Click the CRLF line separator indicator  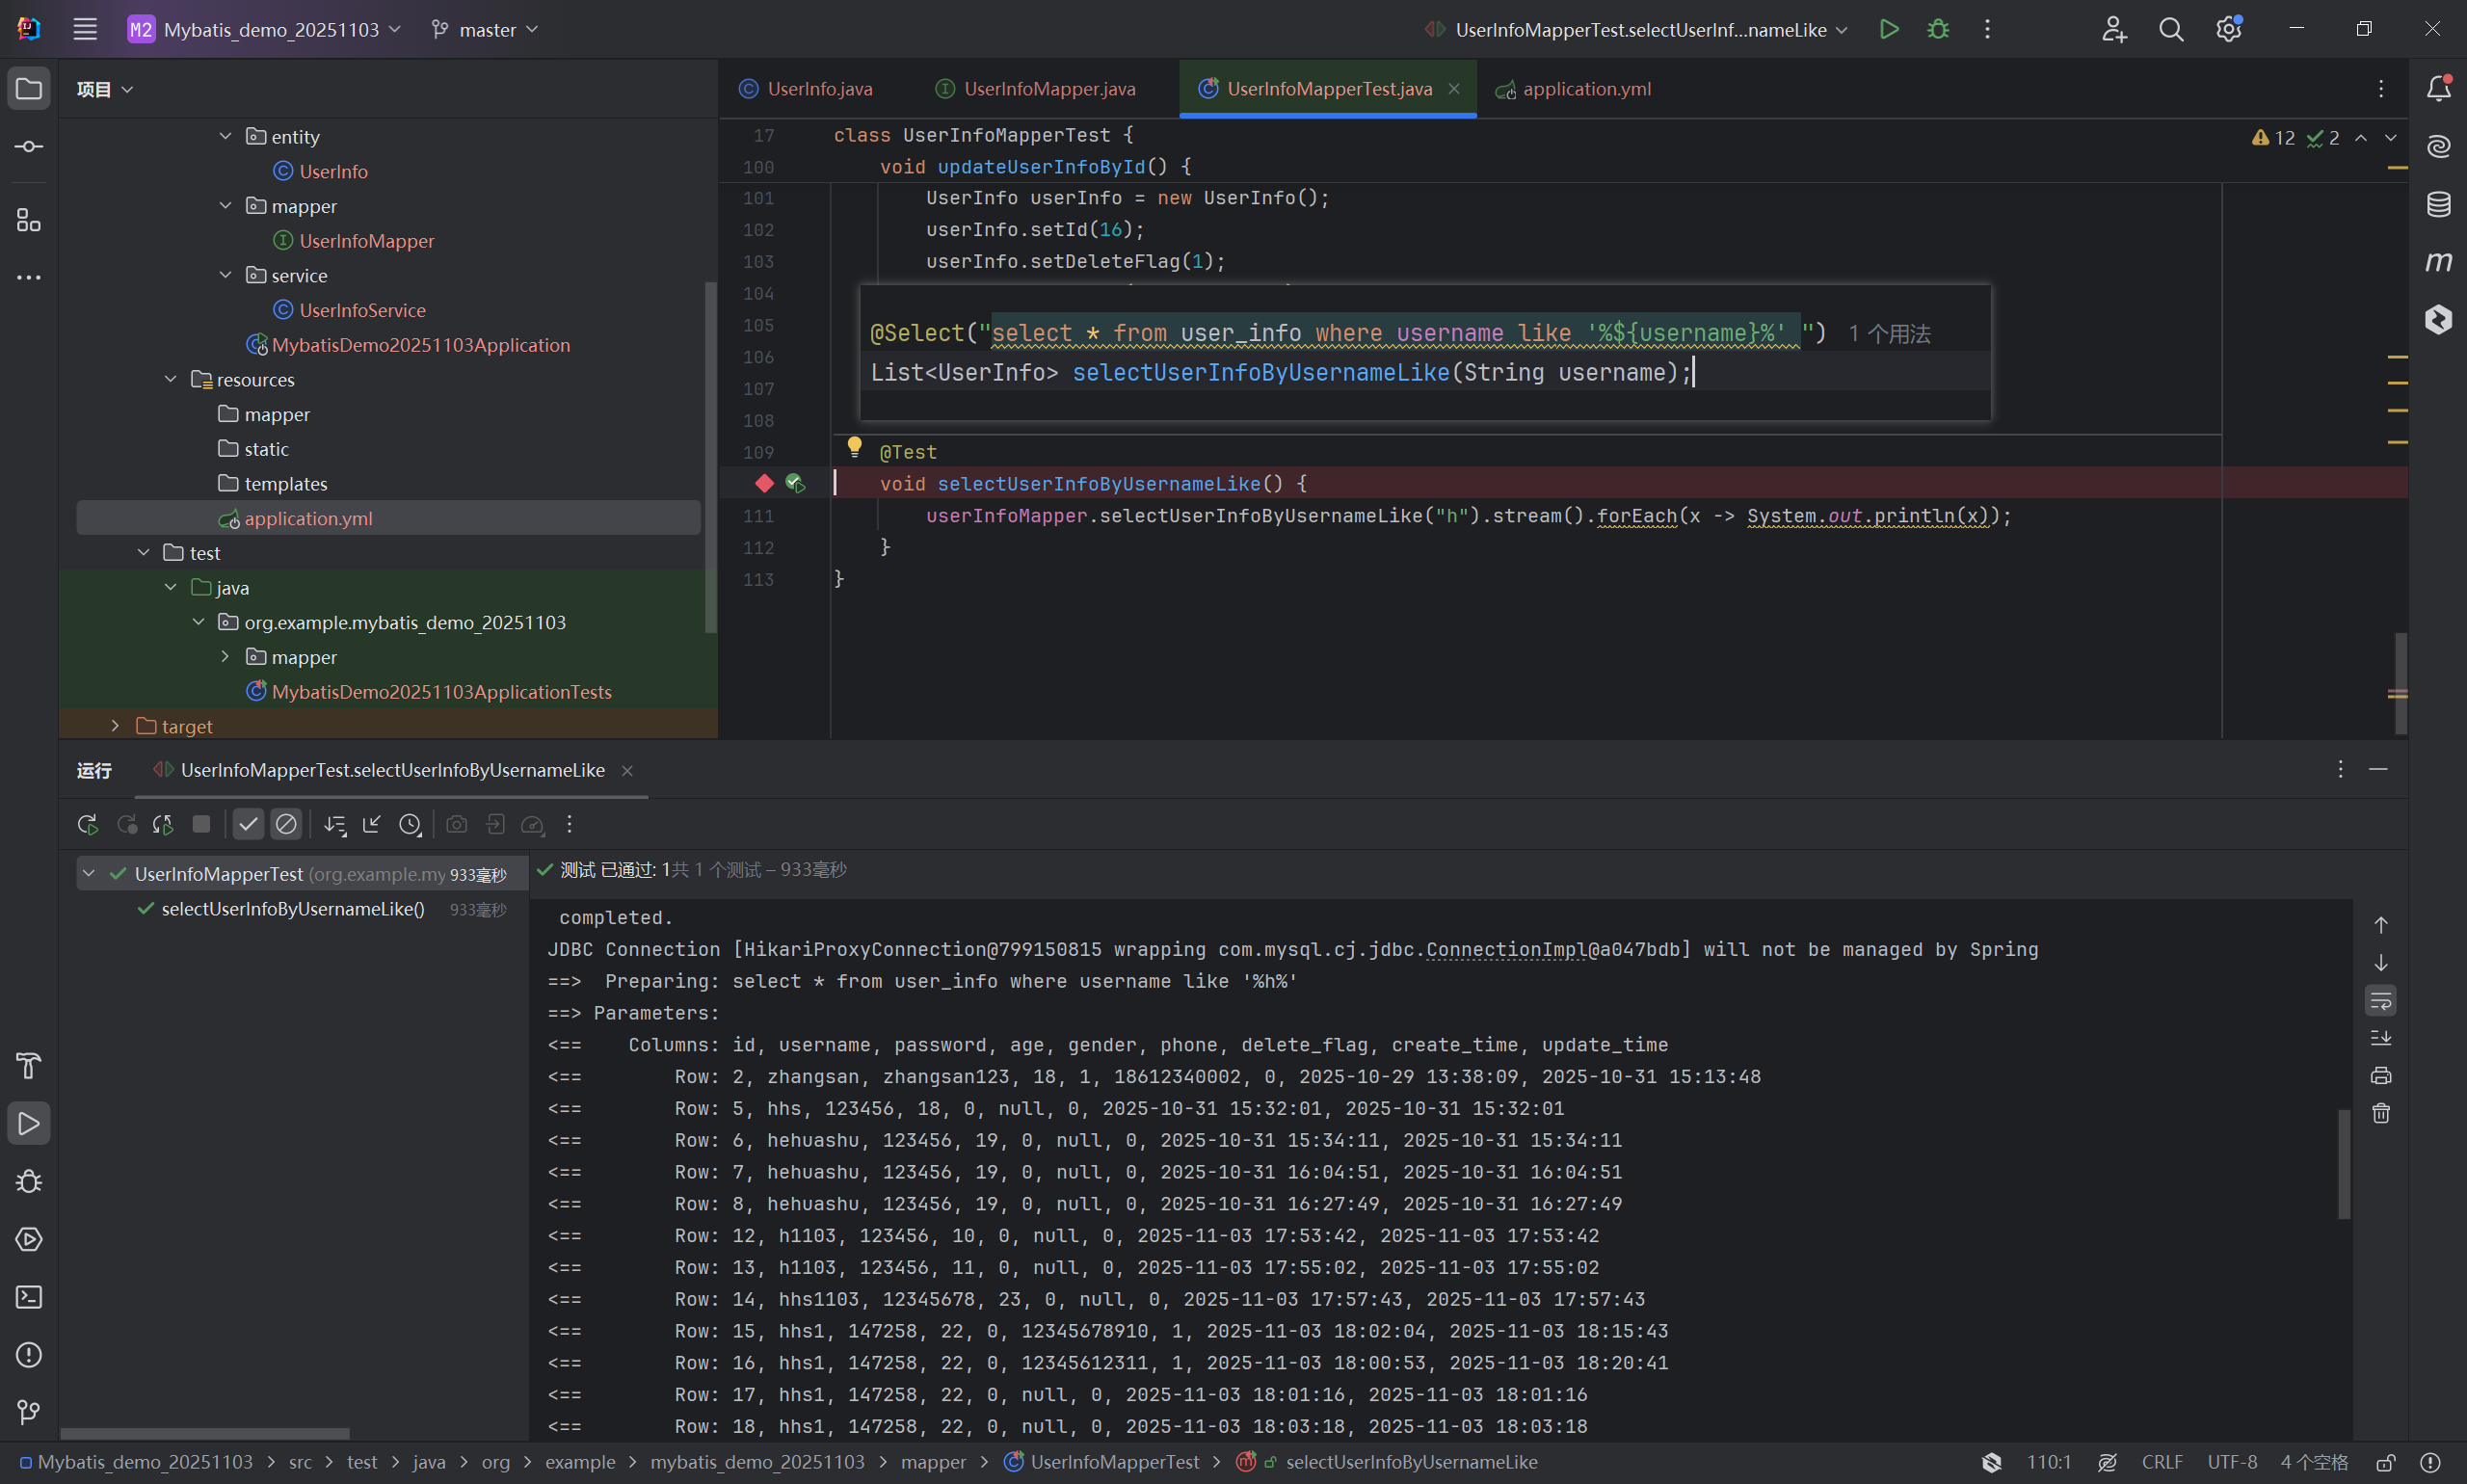click(x=2161, y=1462)
